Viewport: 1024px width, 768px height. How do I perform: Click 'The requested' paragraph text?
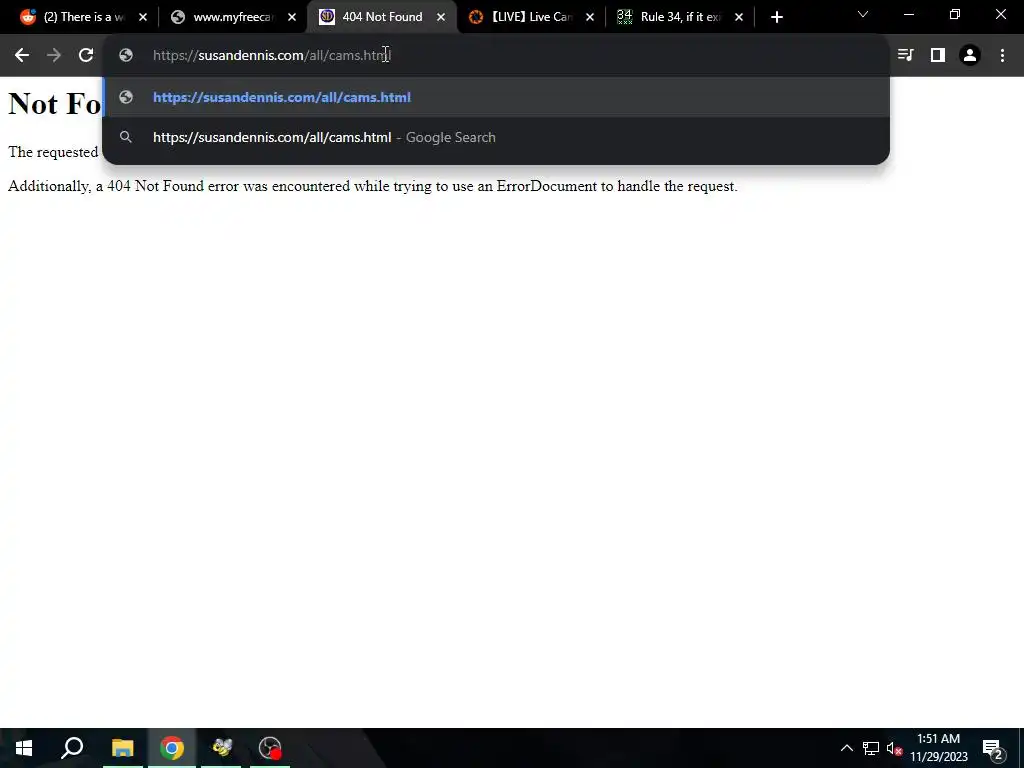tap(53, 152)
